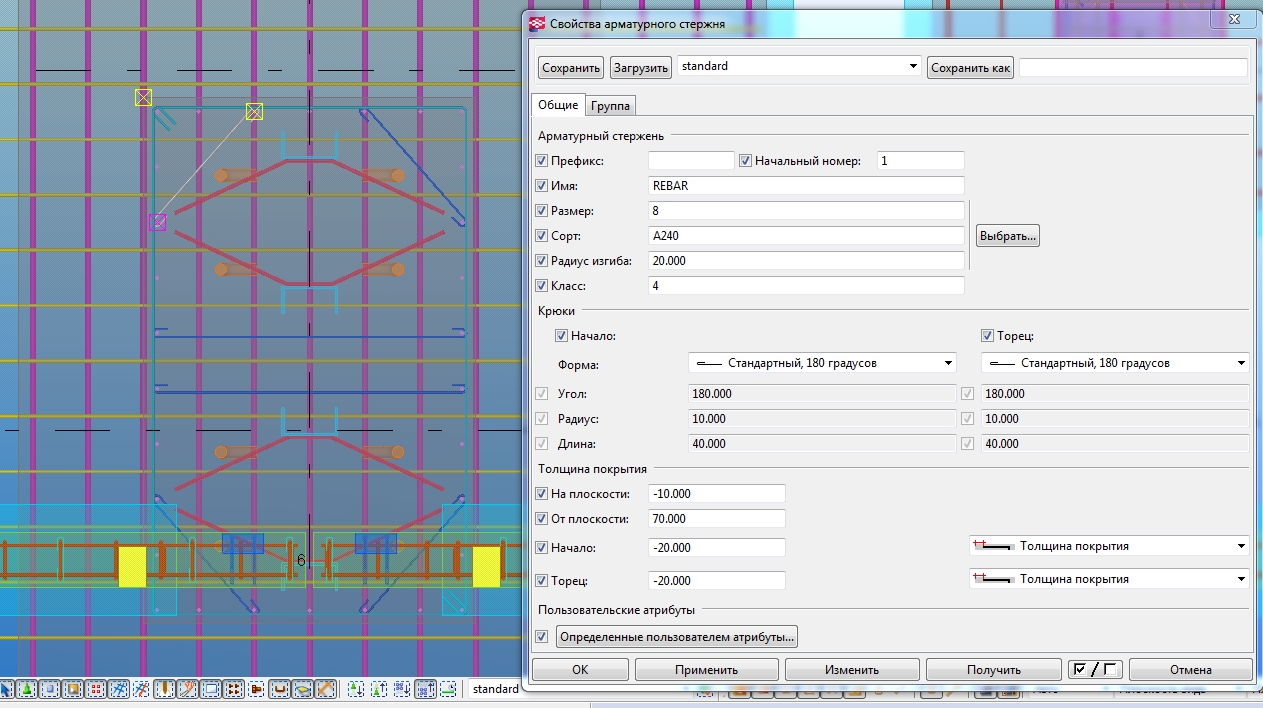Open the Торец Толщина покрытия dropdown
1263x708 pixels.
click(x=1241, y=579)
